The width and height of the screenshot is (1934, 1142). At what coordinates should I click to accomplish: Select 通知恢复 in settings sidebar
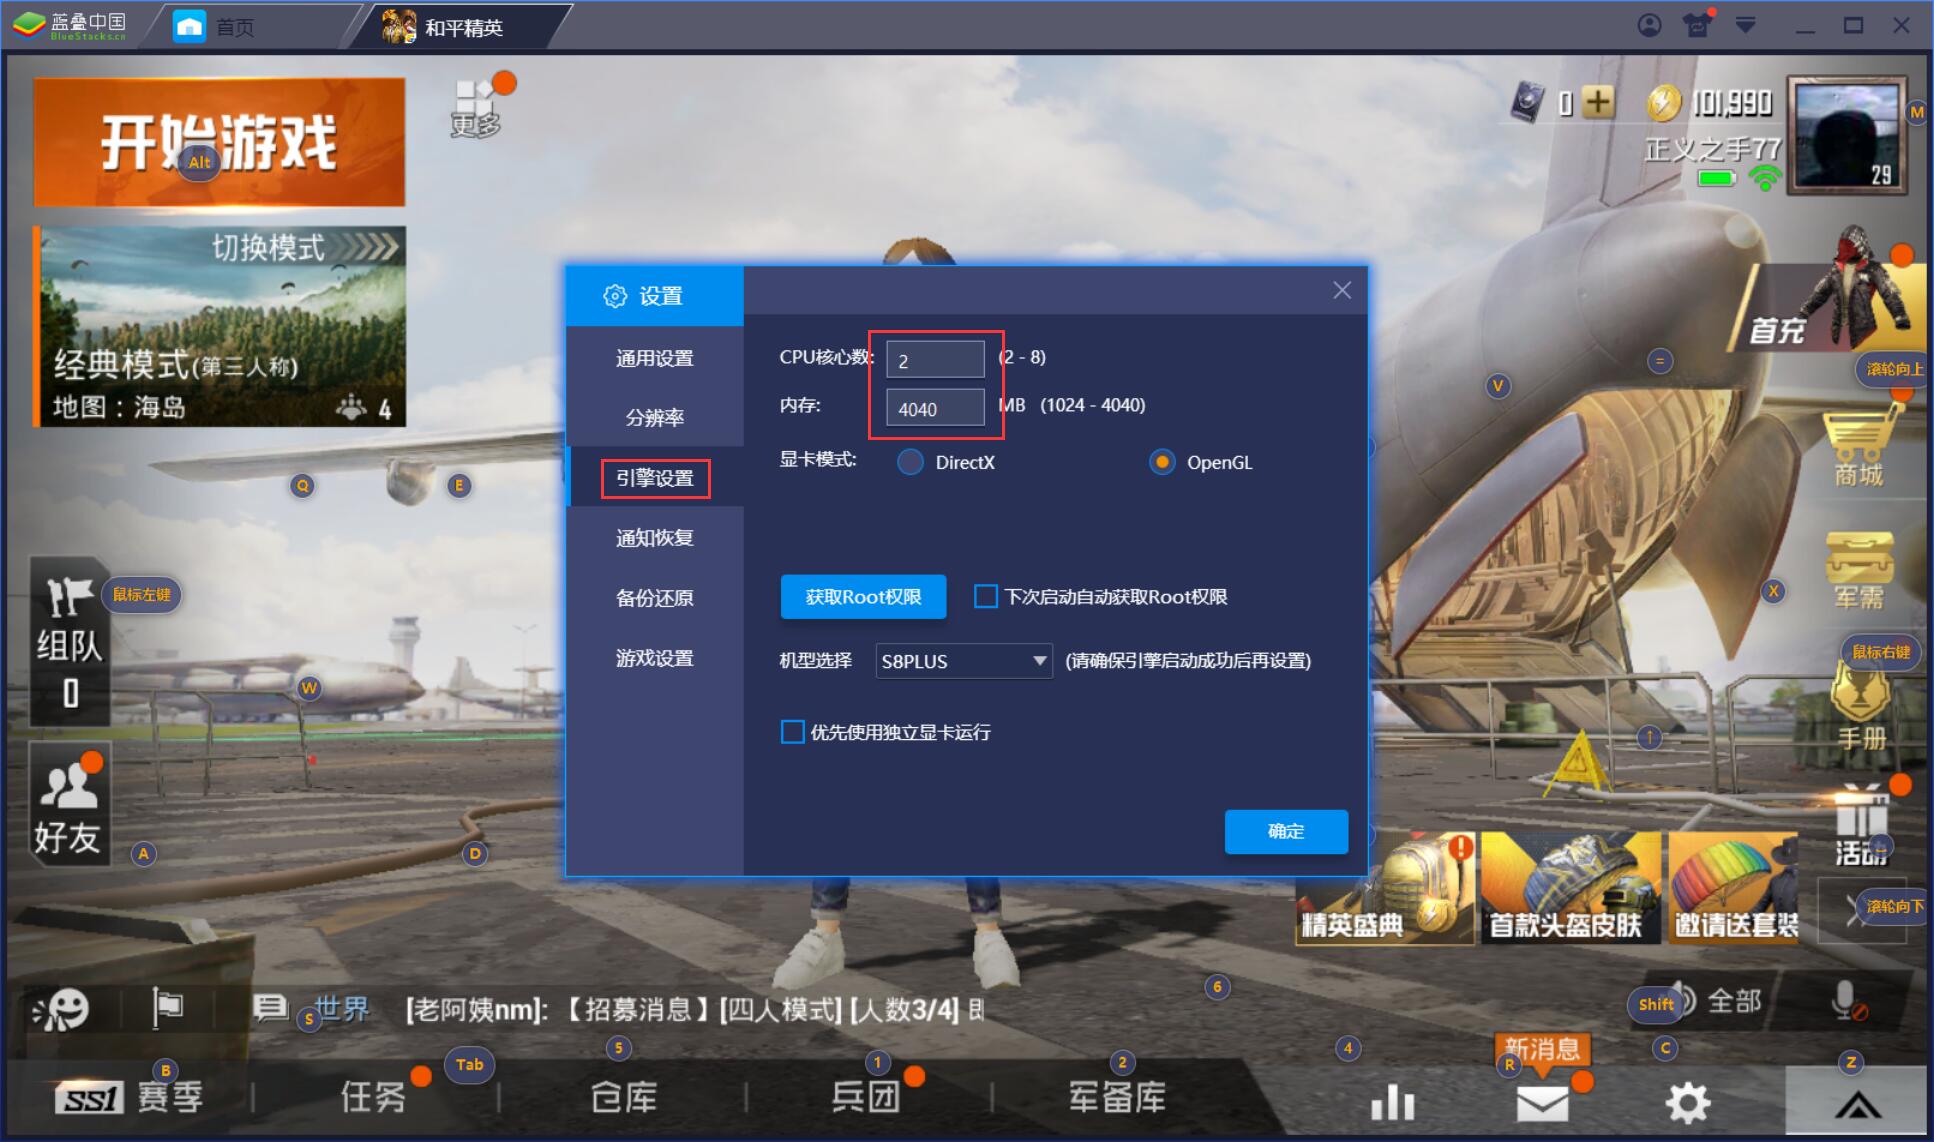pos(655,538)
